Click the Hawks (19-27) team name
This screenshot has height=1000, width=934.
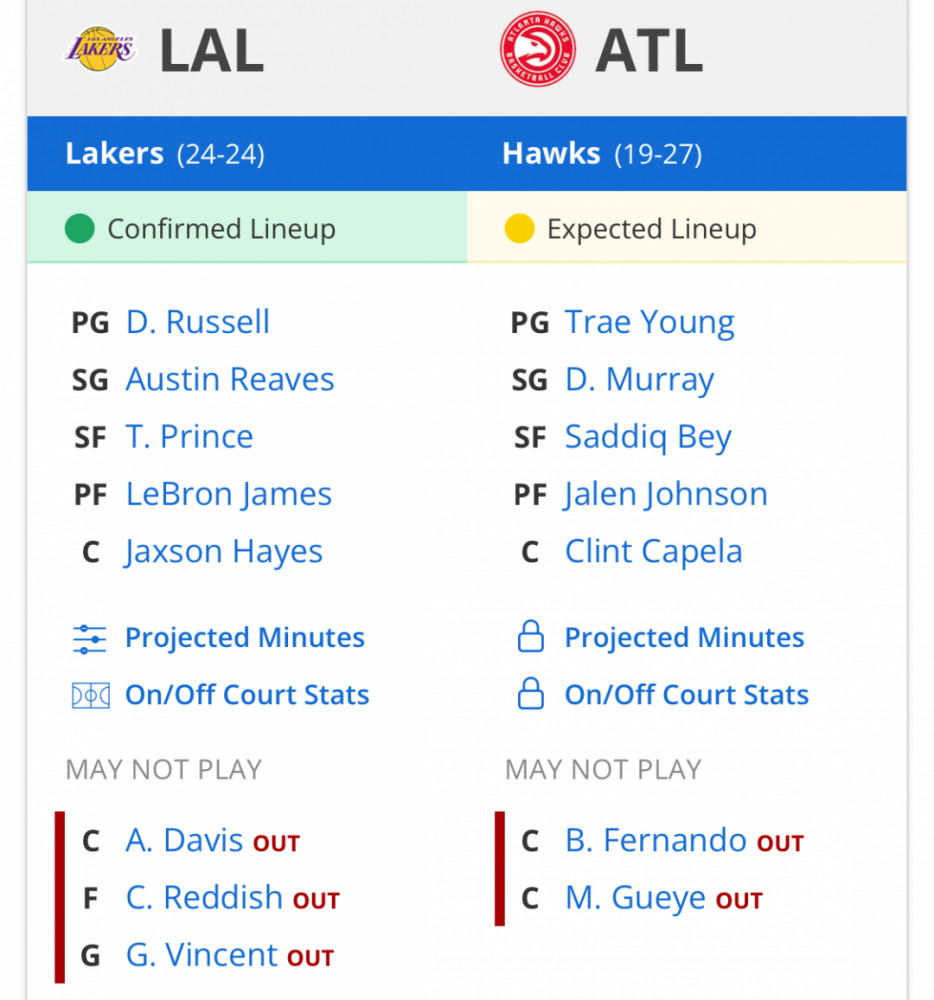pyautogui.click(x=602, y=154)
